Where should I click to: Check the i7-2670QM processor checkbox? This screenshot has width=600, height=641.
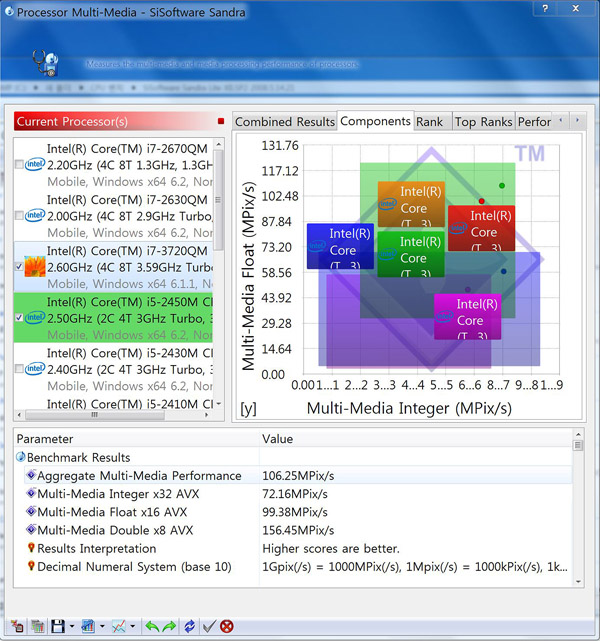pyautogui.click(x=19, y=164)
